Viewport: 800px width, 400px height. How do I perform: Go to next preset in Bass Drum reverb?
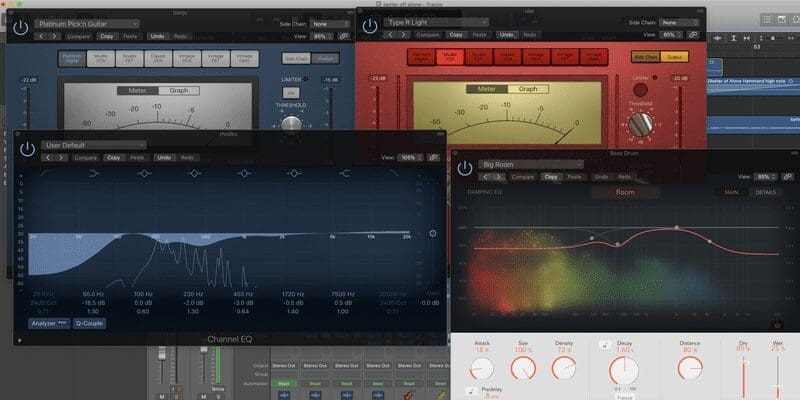pos(498,177)
